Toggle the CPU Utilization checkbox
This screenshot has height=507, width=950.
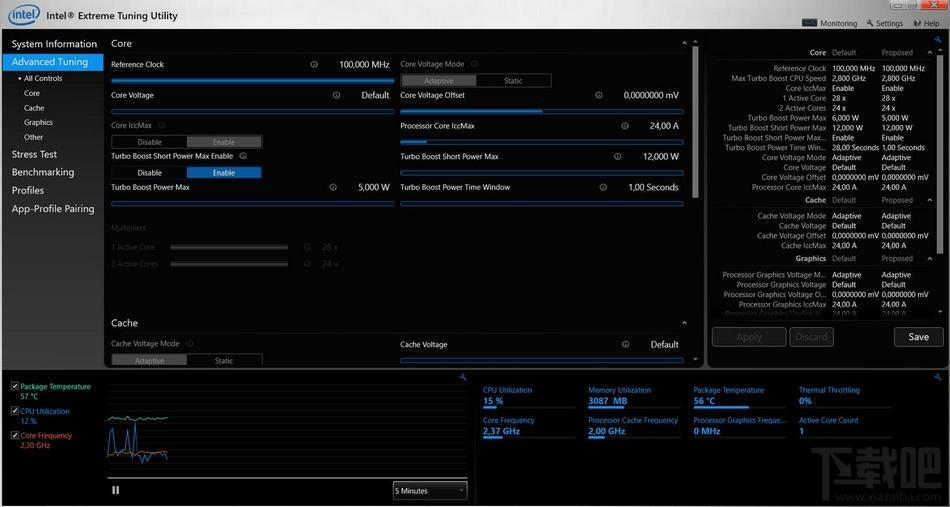pyautogui.click(x=14, y=411)
